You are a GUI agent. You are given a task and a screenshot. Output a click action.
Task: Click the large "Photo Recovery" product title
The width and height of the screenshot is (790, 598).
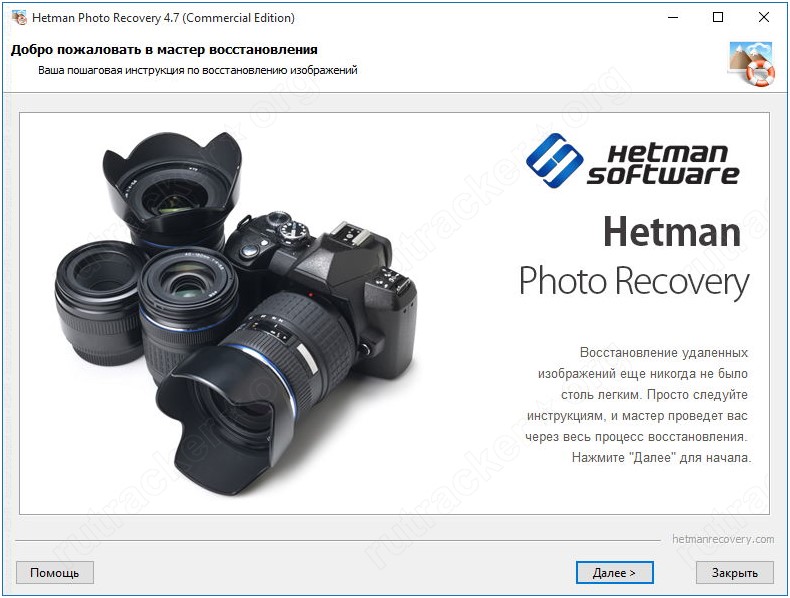[x=634, y=281]
